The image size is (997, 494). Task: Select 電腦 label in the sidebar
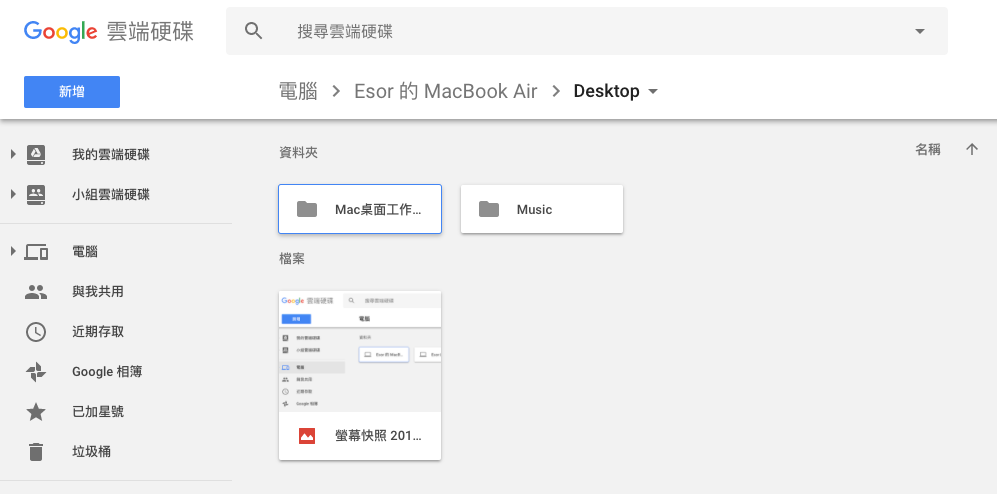85,252
